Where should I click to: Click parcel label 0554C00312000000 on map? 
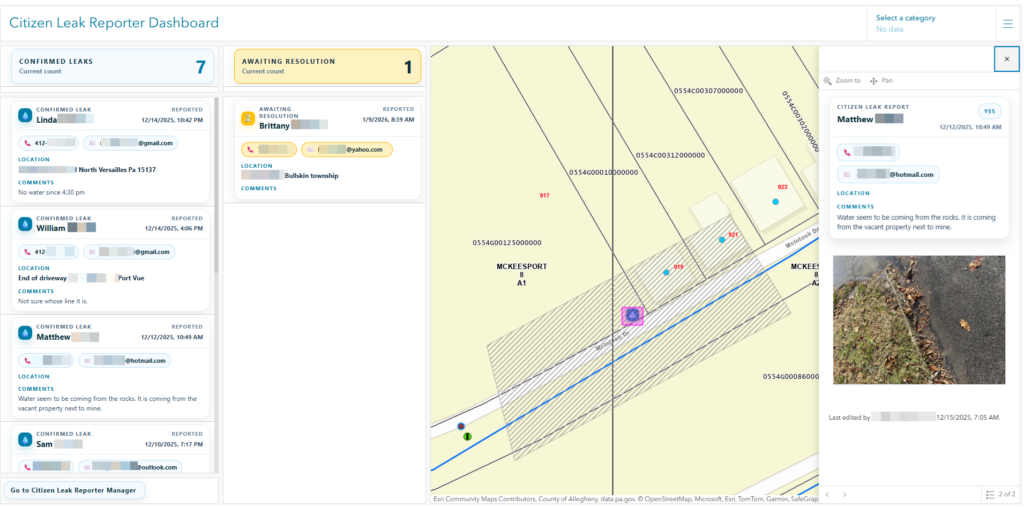click(x=671, y=155)
